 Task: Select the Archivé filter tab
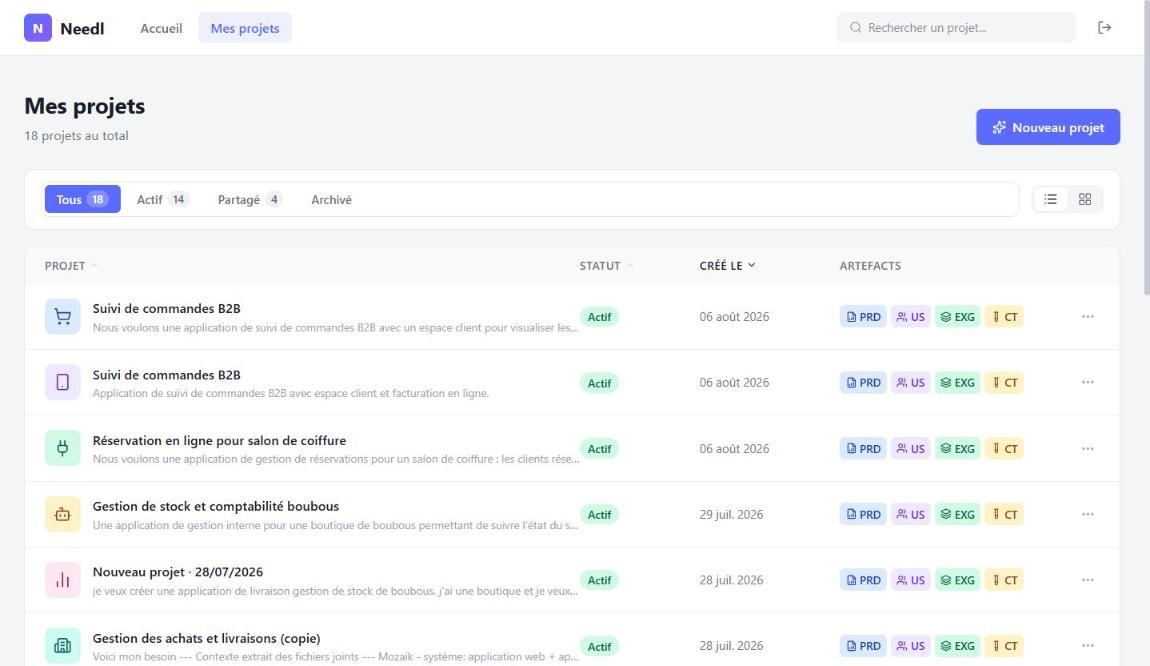coord(332,200)
